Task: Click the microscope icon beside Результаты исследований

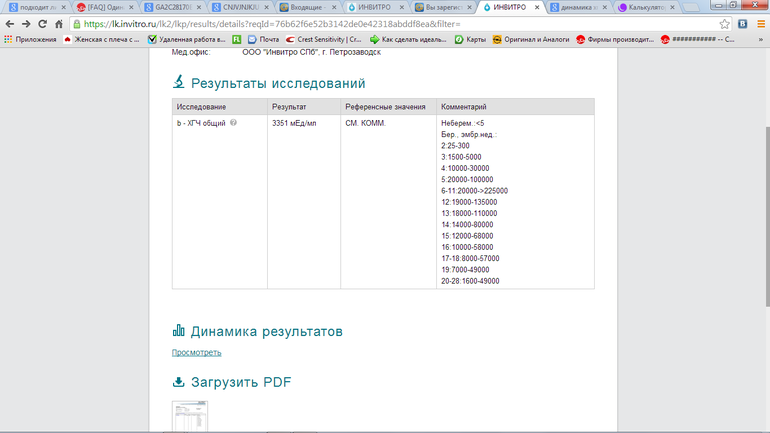Action: [178, 81]
